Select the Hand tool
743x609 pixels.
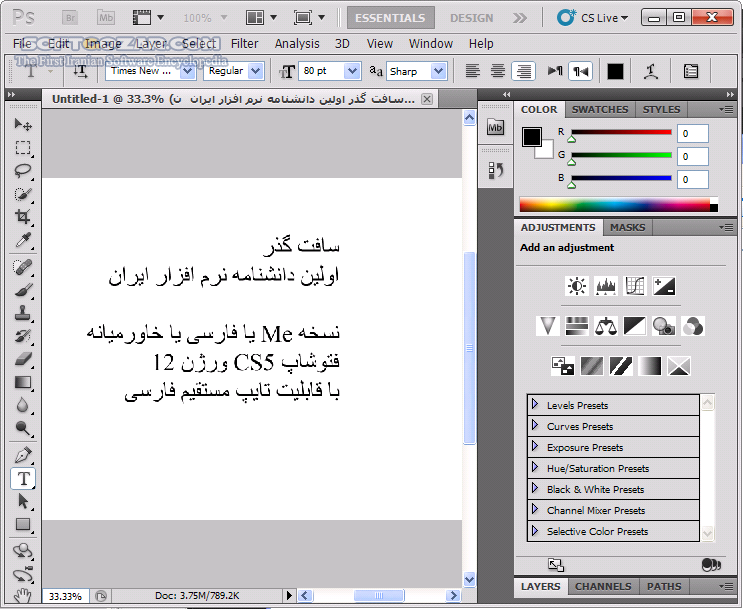pyautogui.click(x=23, y=596)
